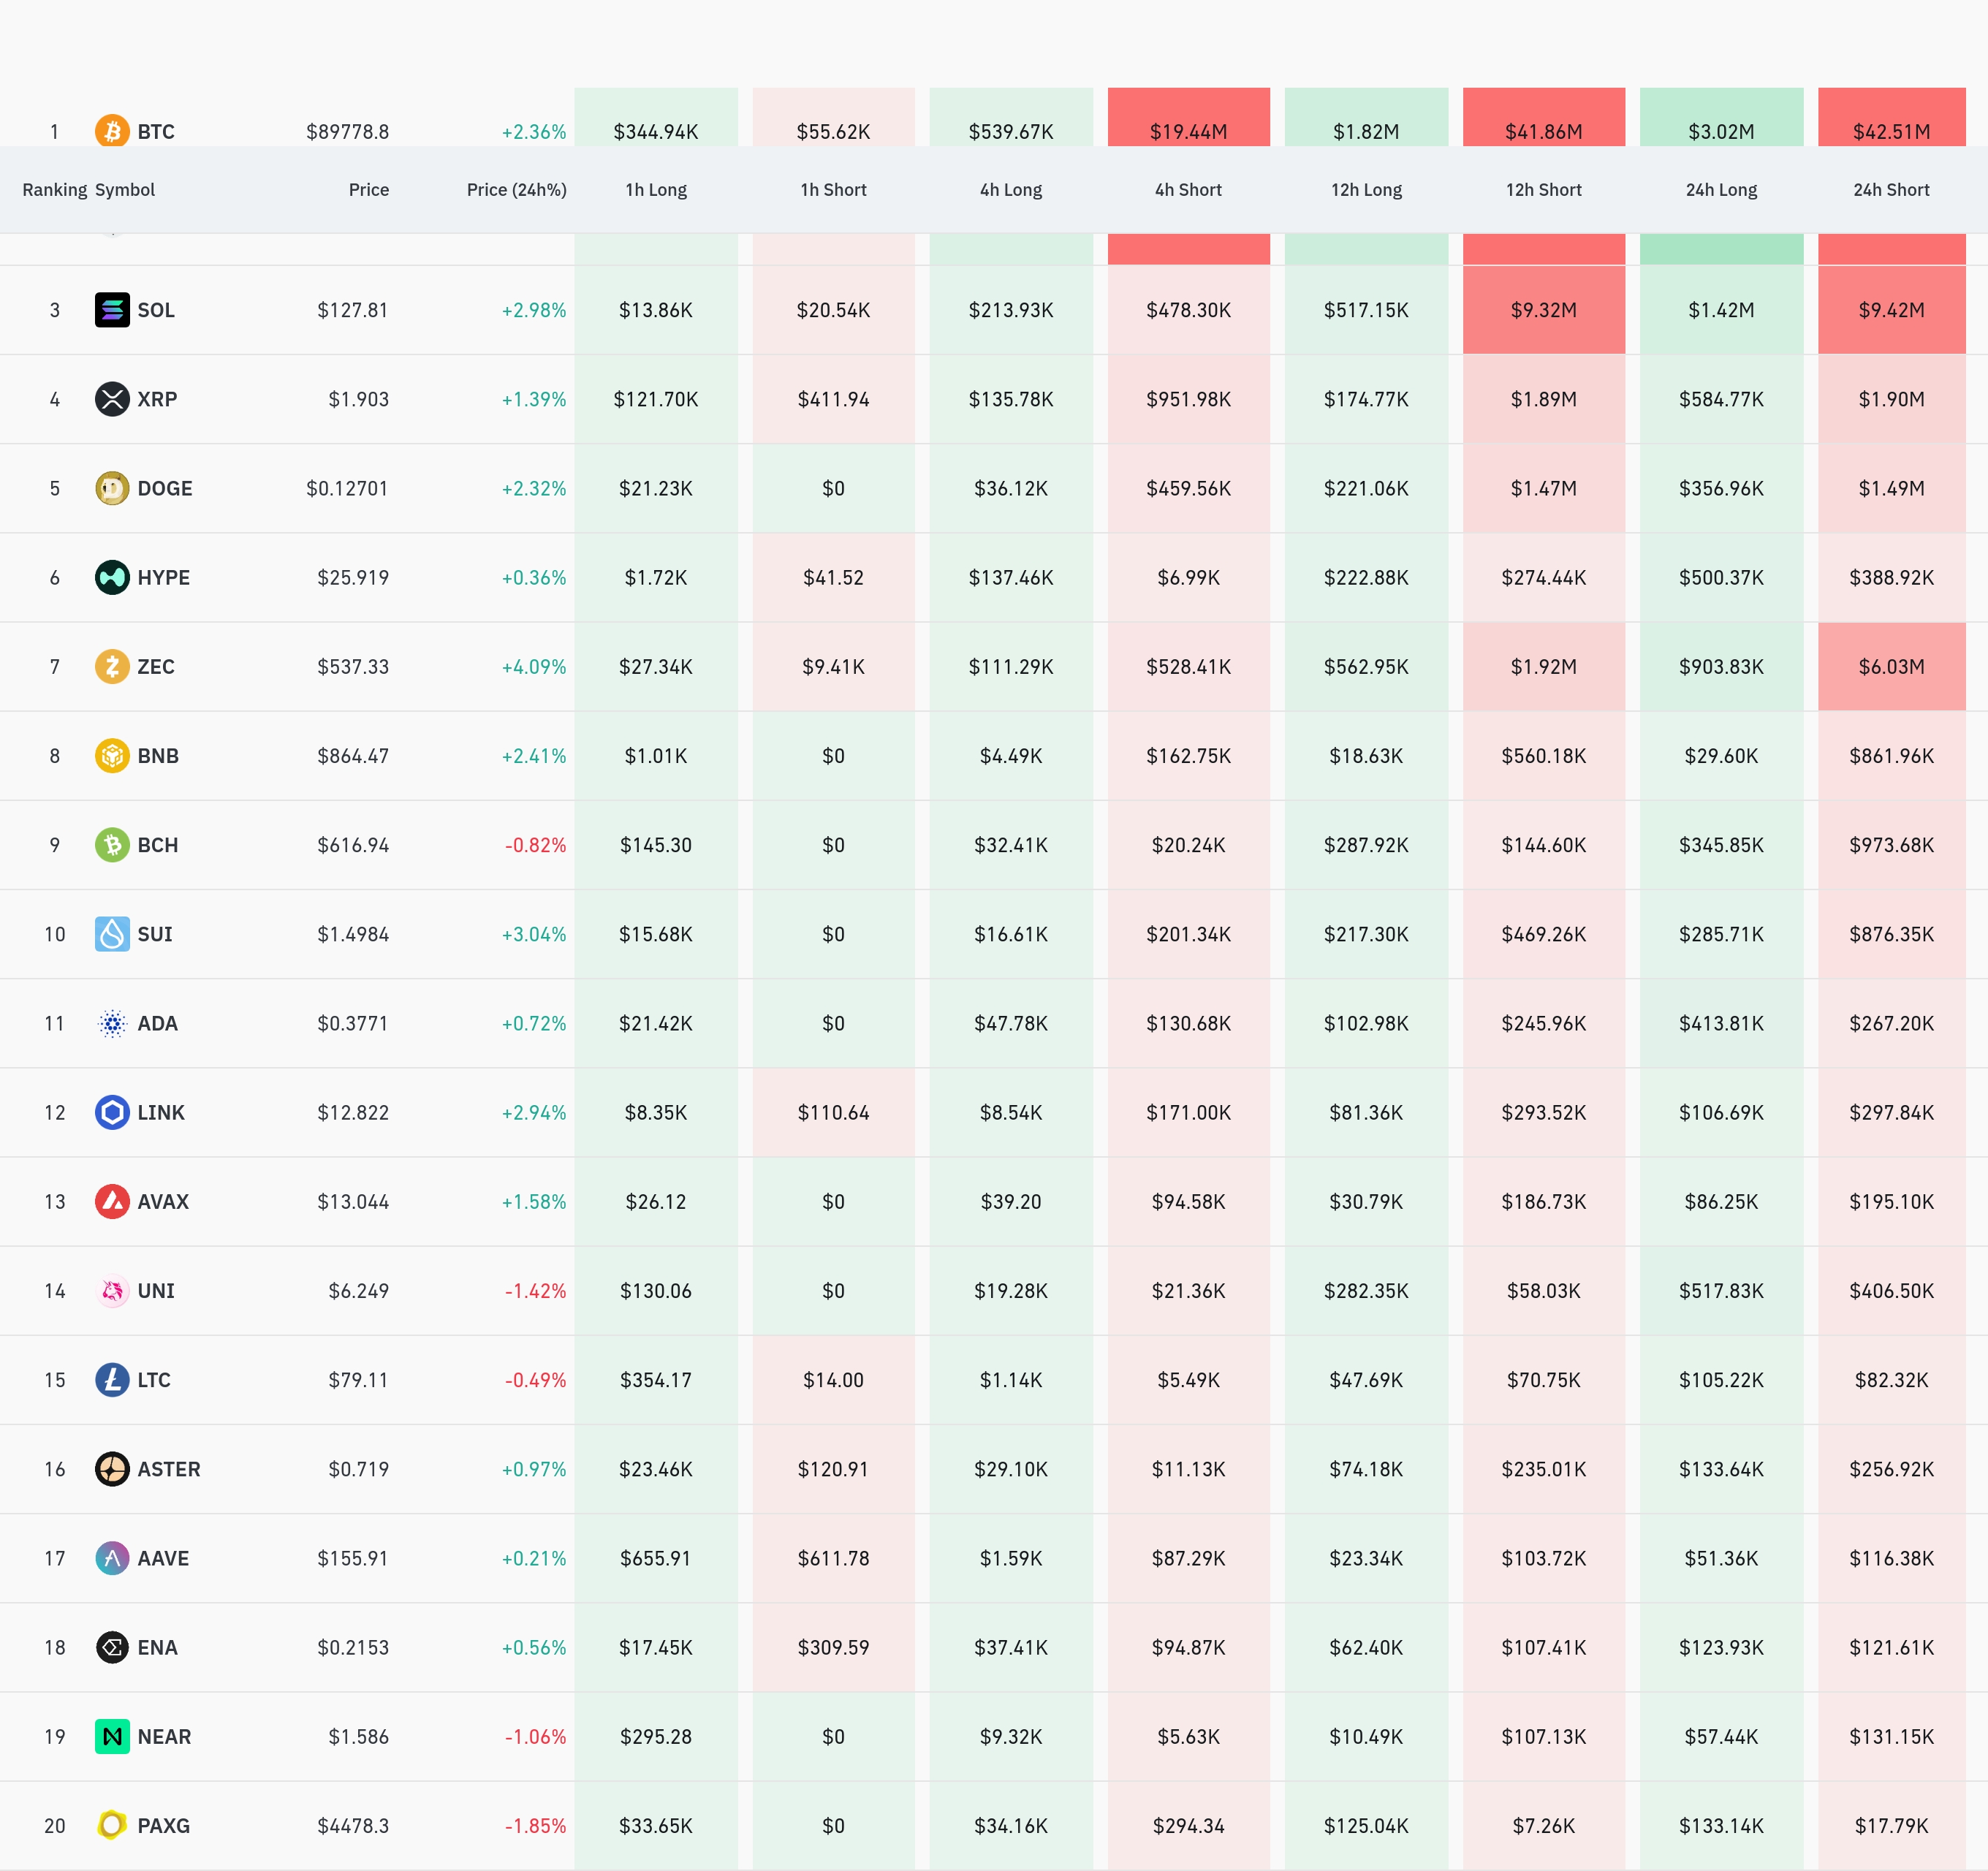This screenshot has height=1871, width=1988.
Task: Click SOL's red $9.42M 24h Short cell
Action: (x=1890, y=310)
